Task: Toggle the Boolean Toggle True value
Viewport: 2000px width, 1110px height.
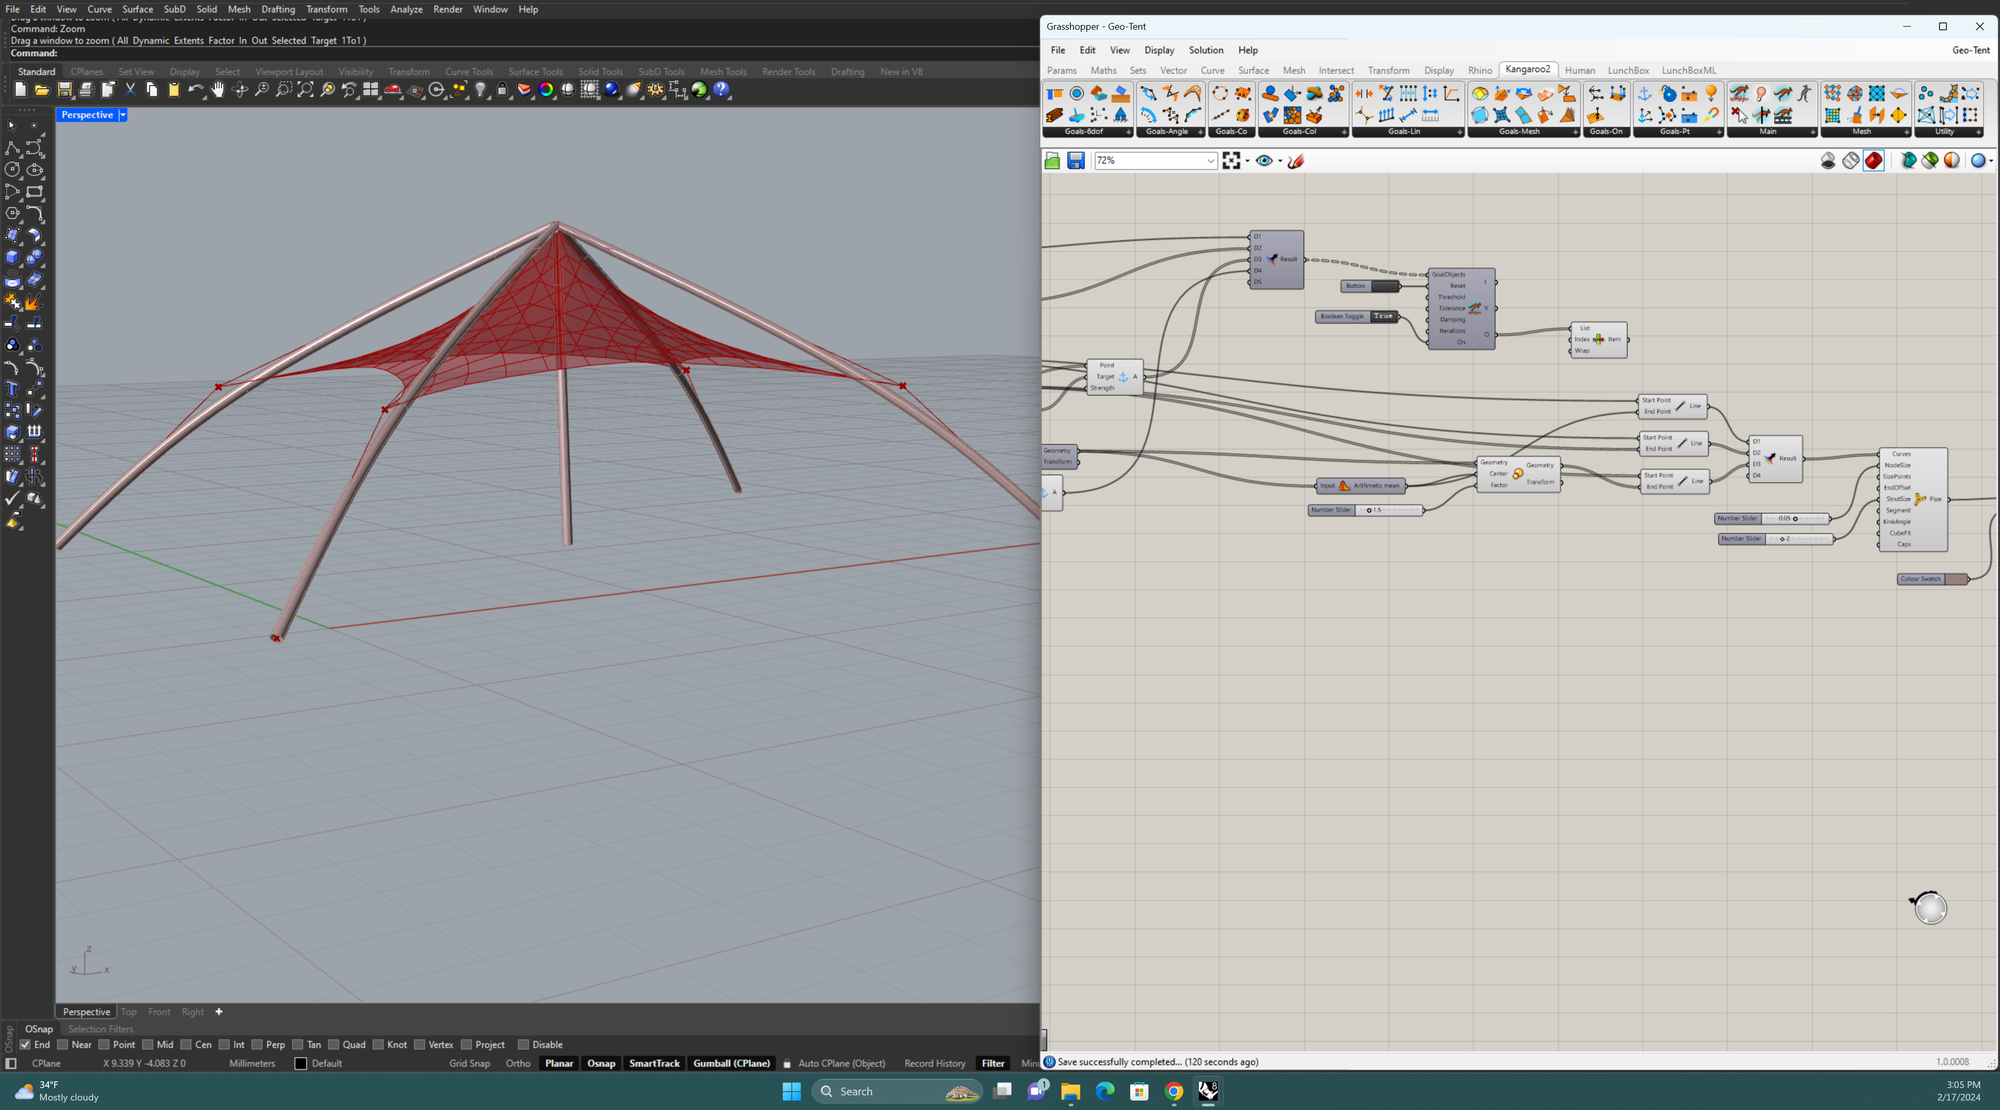Action: [1383, 316]
